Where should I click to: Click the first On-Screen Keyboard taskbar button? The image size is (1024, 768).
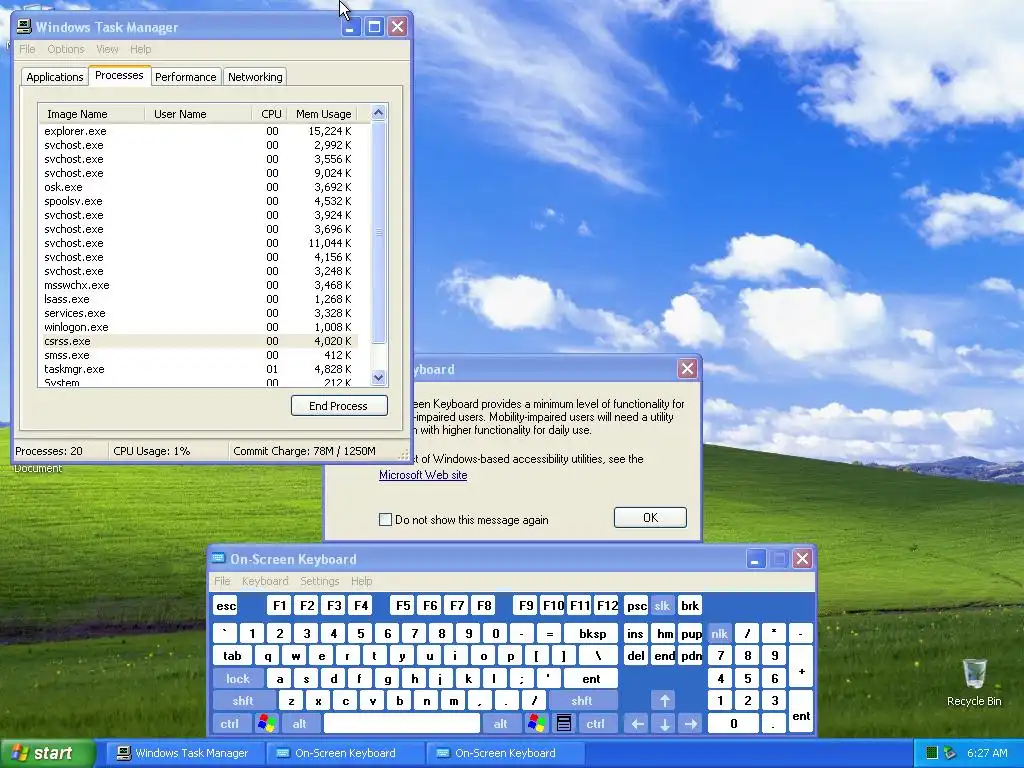click(345, 753)
